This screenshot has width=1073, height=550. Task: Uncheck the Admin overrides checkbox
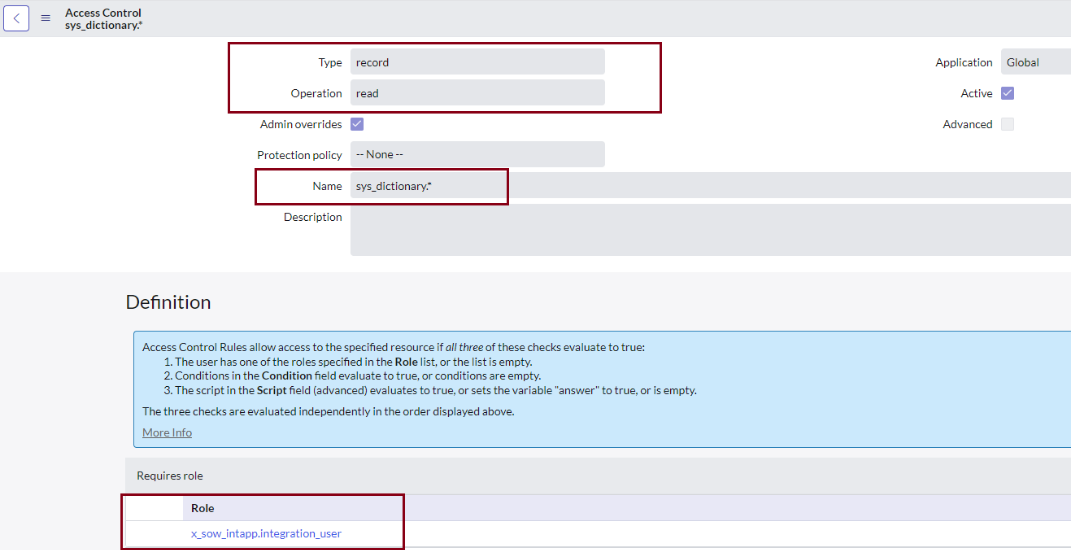pos(357,124)
